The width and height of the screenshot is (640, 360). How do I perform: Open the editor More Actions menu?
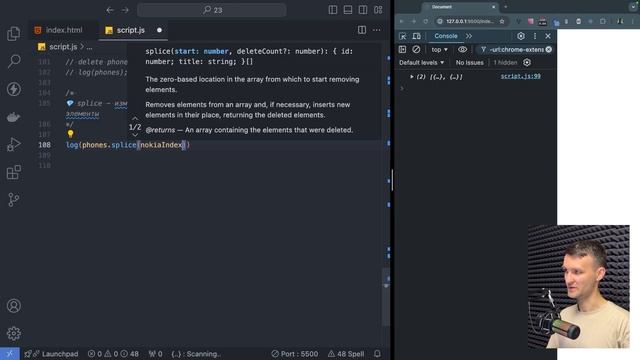tap(376, 30)
